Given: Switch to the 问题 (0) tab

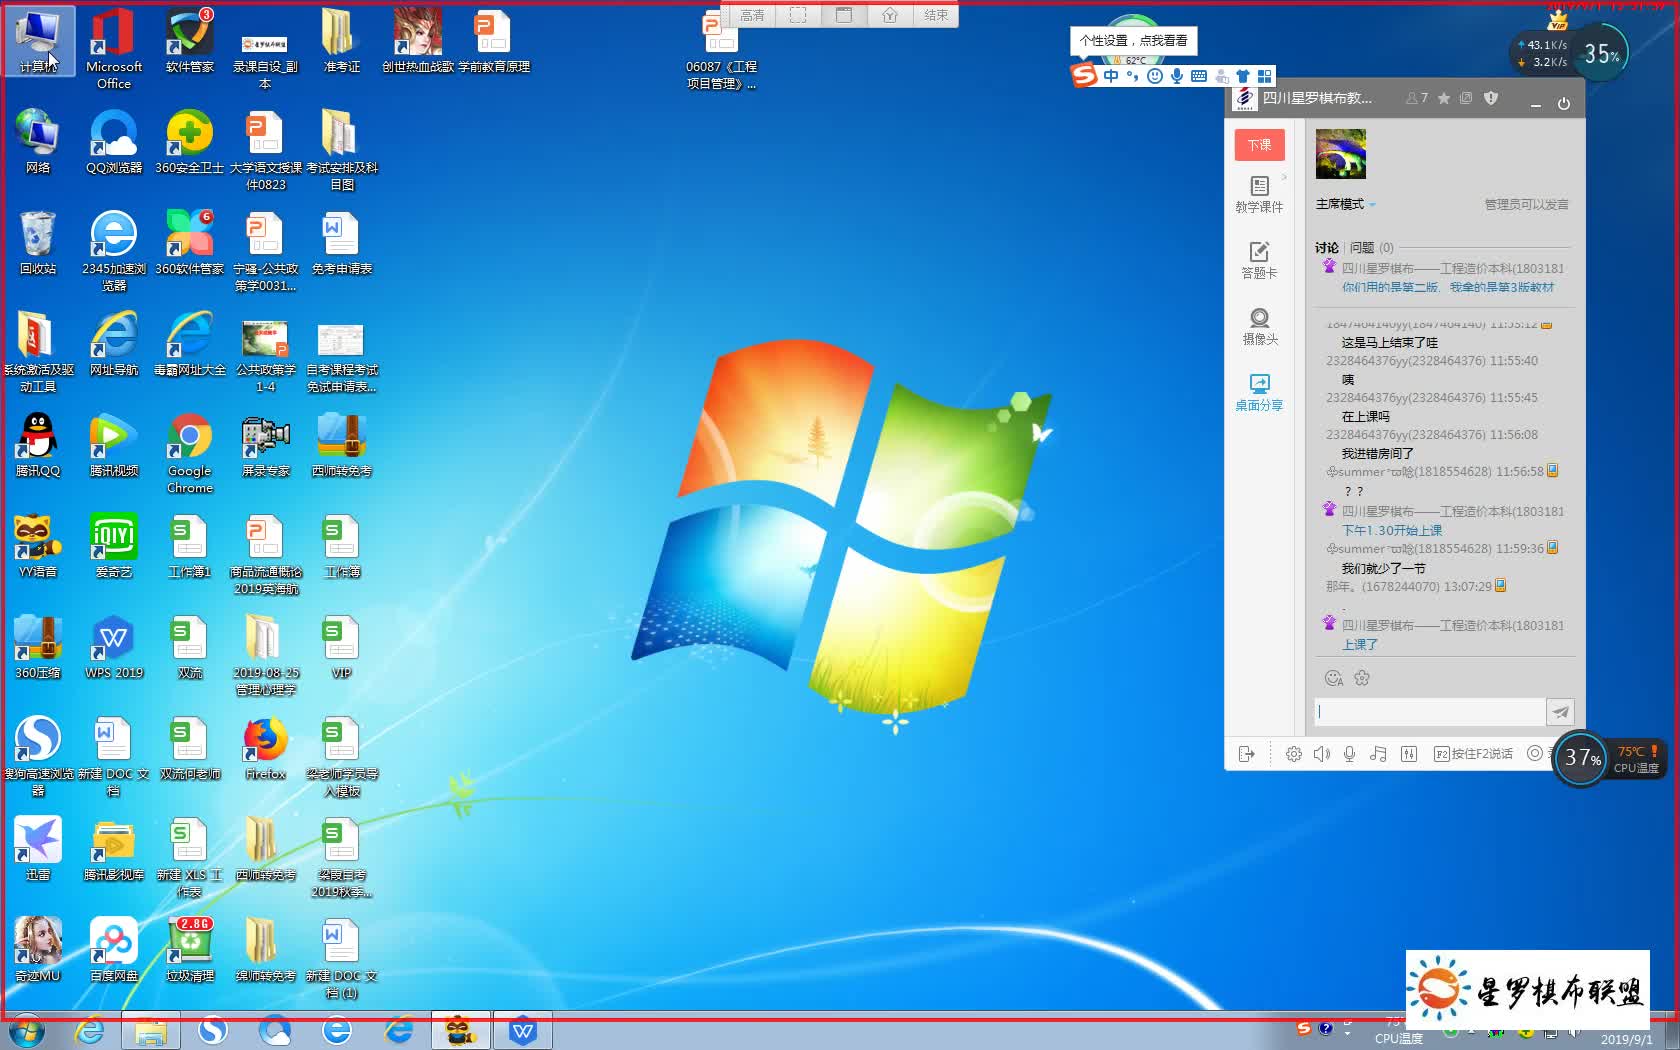Looking at the screenshot, I should coord(1371,247).
